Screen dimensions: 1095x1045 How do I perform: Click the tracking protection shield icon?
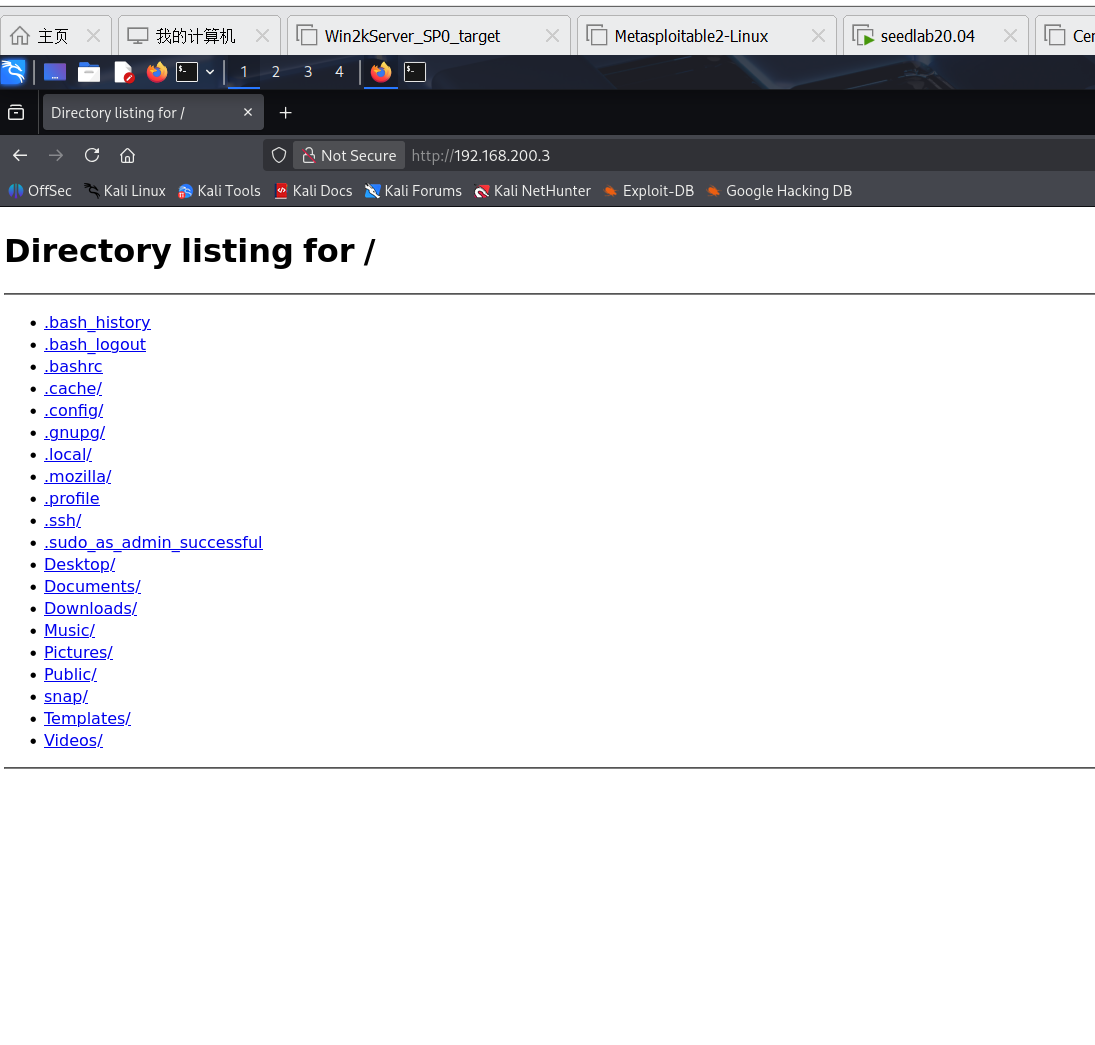(x=279, y=155)
